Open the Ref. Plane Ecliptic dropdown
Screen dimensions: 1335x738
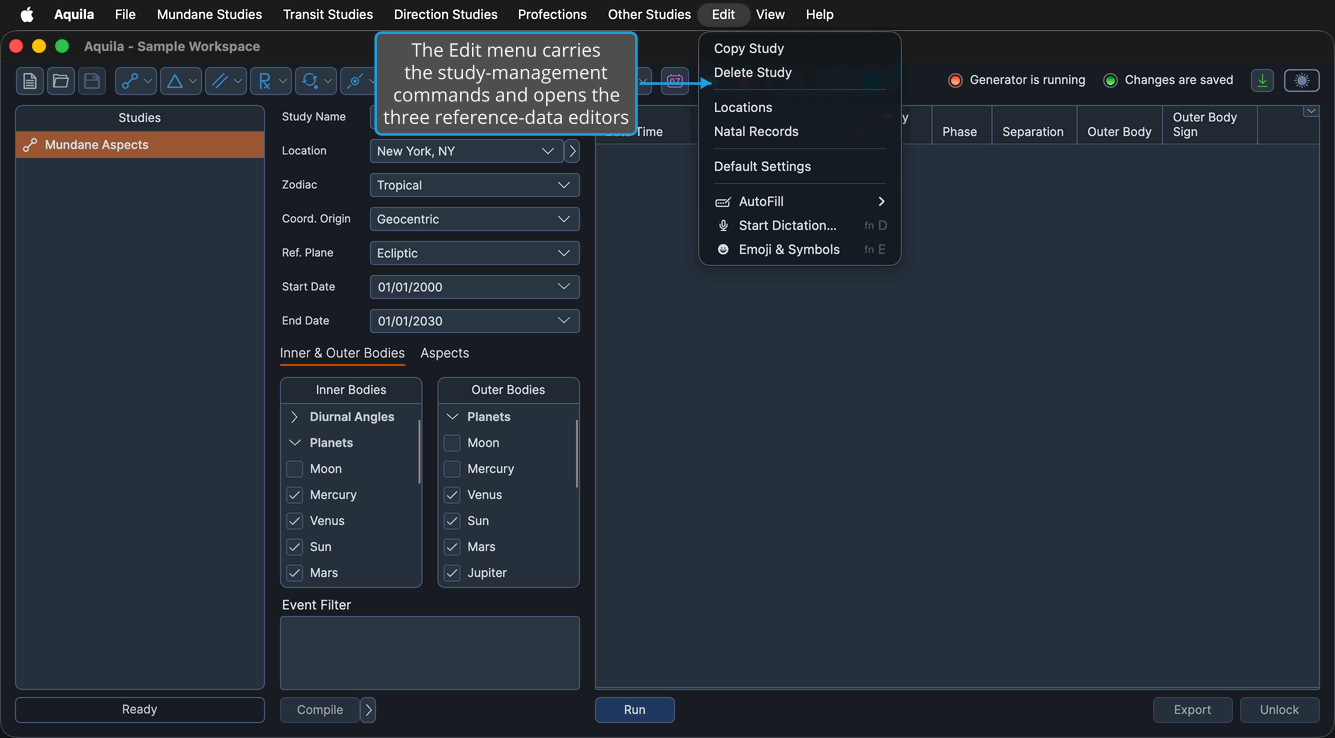(475, 253)
